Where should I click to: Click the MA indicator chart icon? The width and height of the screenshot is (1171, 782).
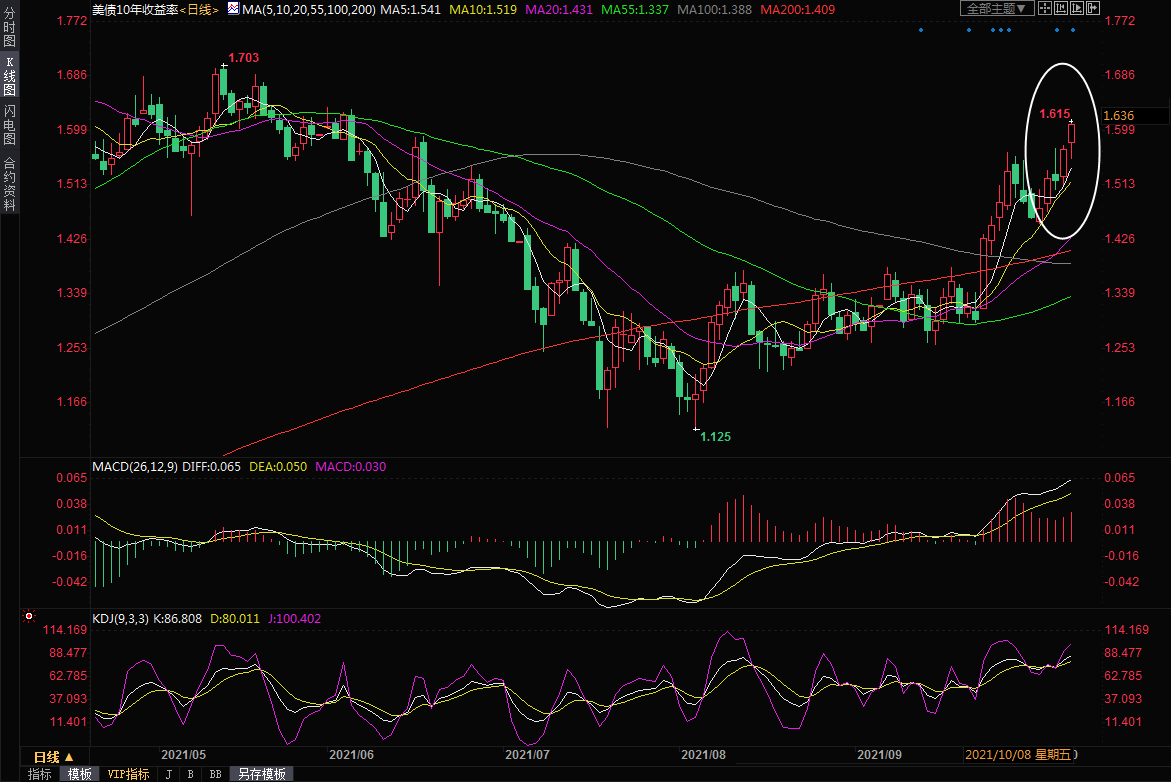click(233, 8)
